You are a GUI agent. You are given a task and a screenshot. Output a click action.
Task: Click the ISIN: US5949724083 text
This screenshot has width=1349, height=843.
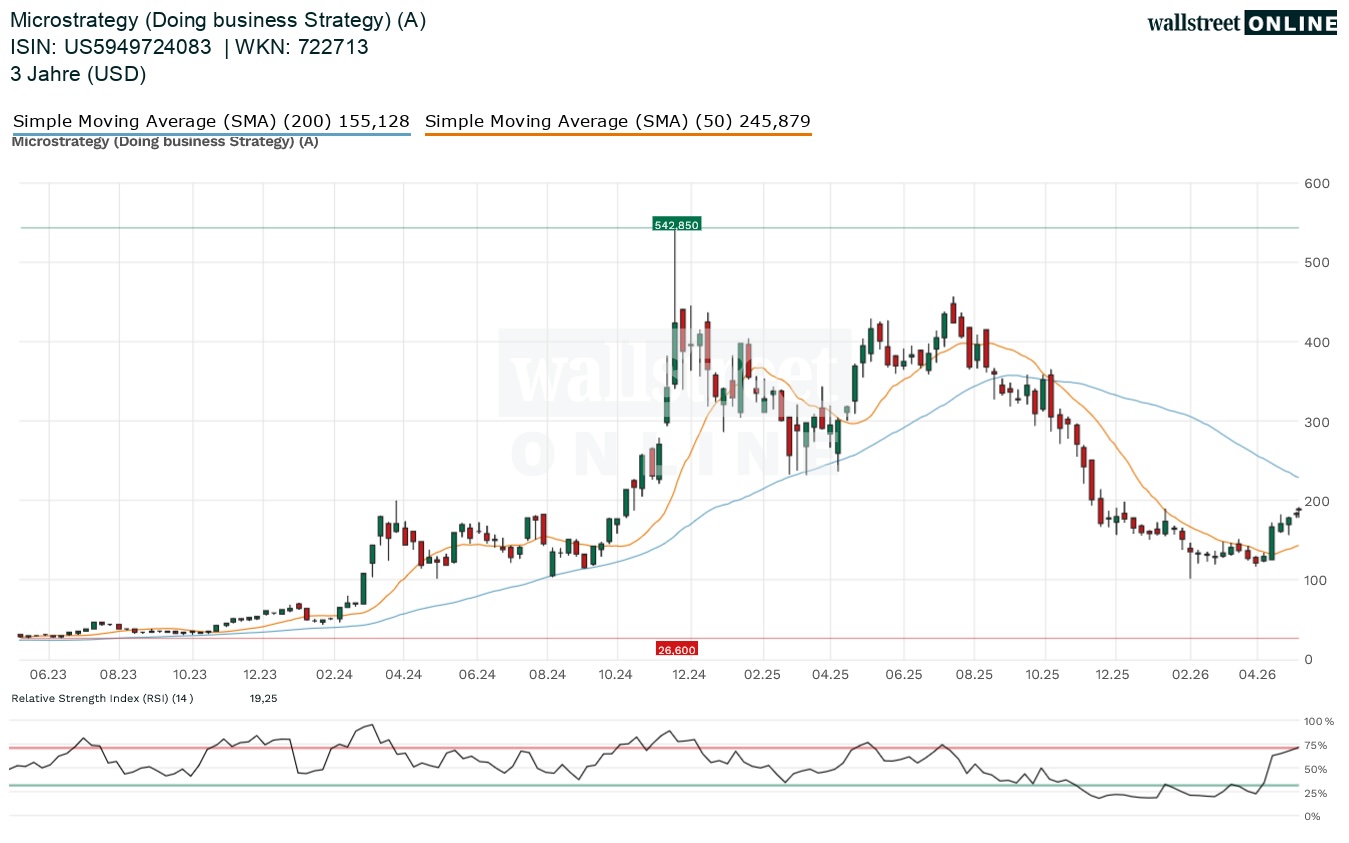click(x=111, y=47)
